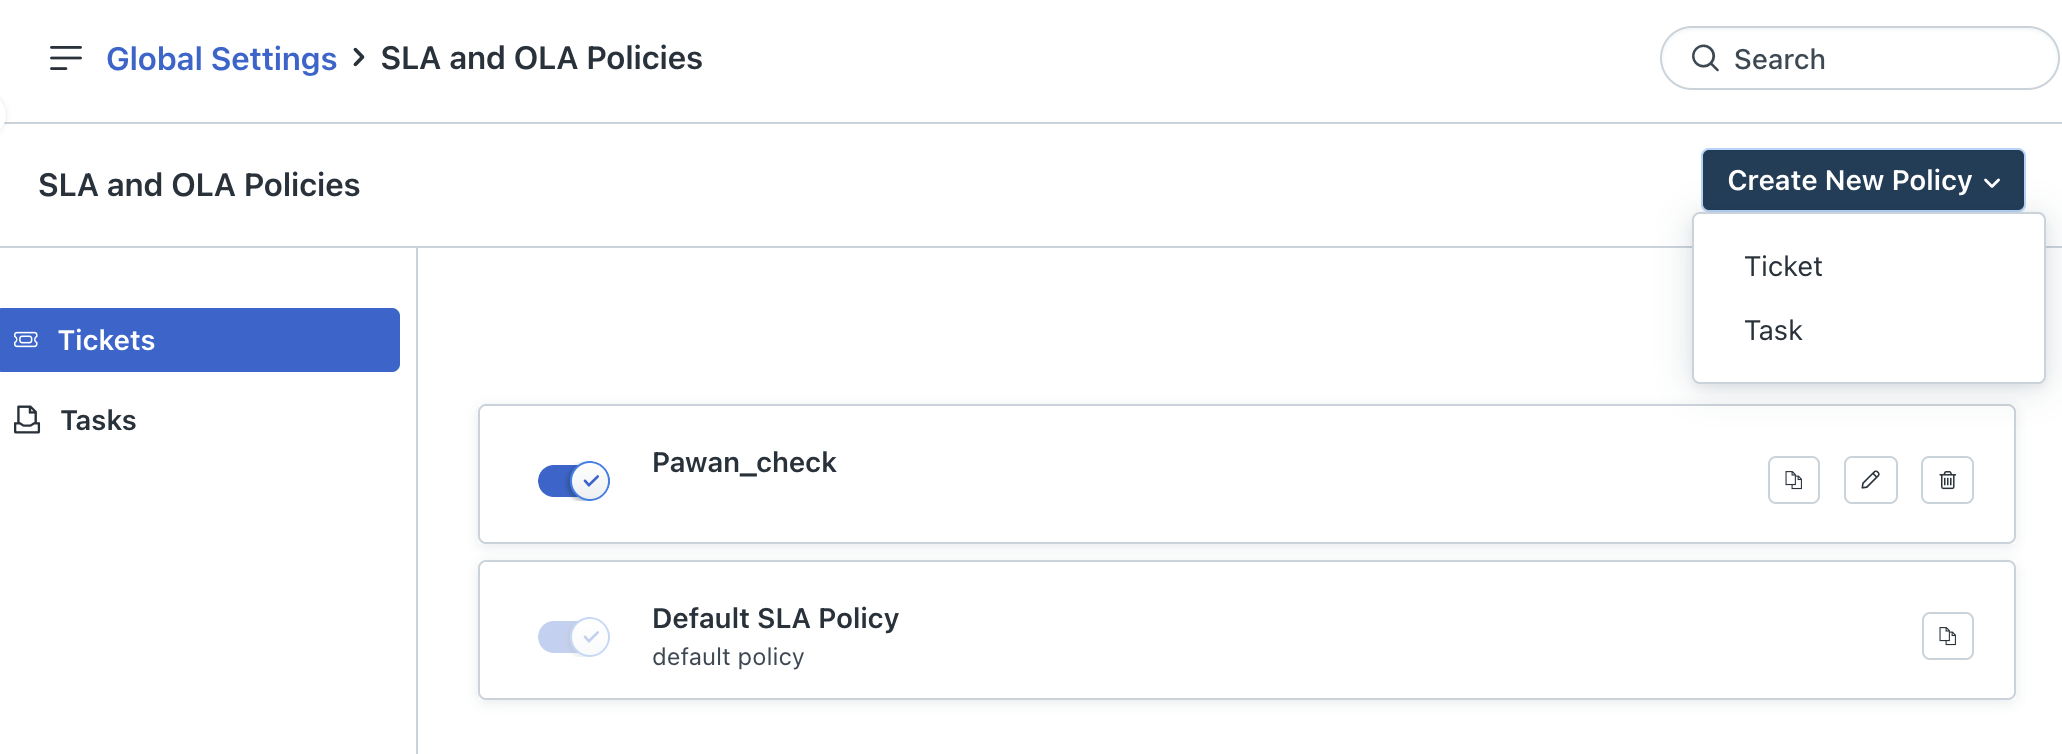
Task: Choose Task from the new policy dropdown
Action: point(1773,330)
